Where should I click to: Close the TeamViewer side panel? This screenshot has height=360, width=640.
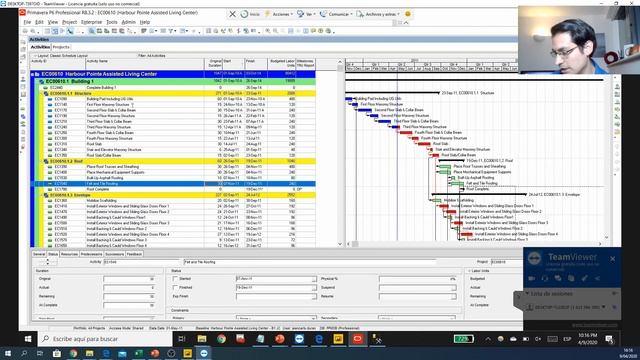coord(613,259)
